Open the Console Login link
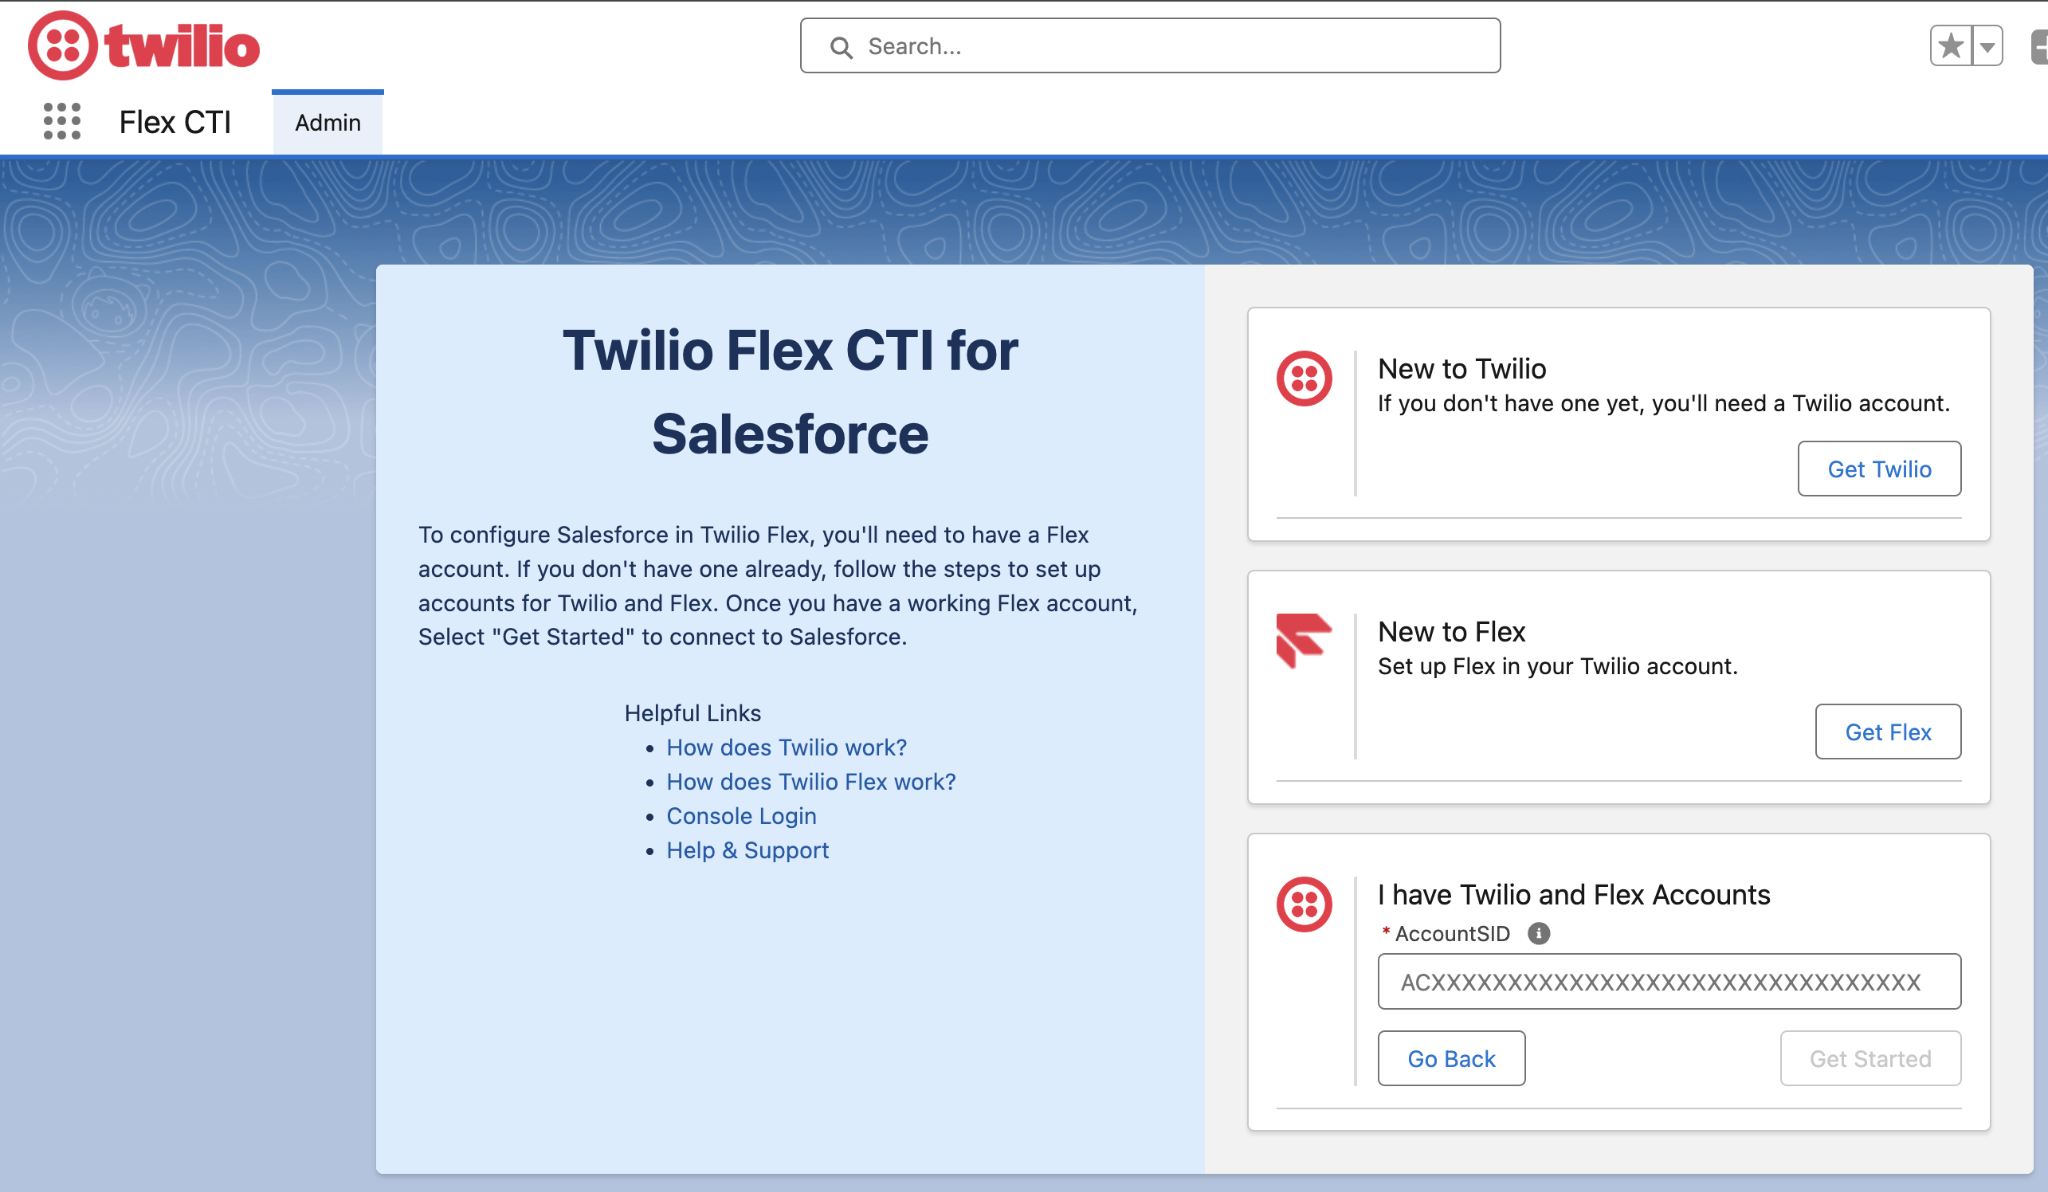2048x1192 pixels. tap(742, 816)
